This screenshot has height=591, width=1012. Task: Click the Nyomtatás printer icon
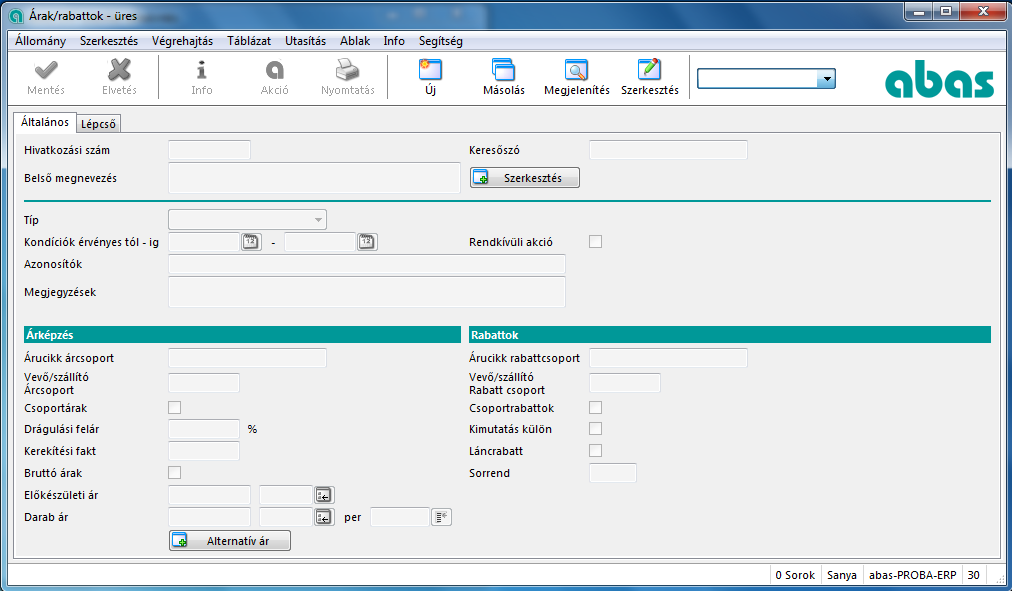[x=347, y=70]
